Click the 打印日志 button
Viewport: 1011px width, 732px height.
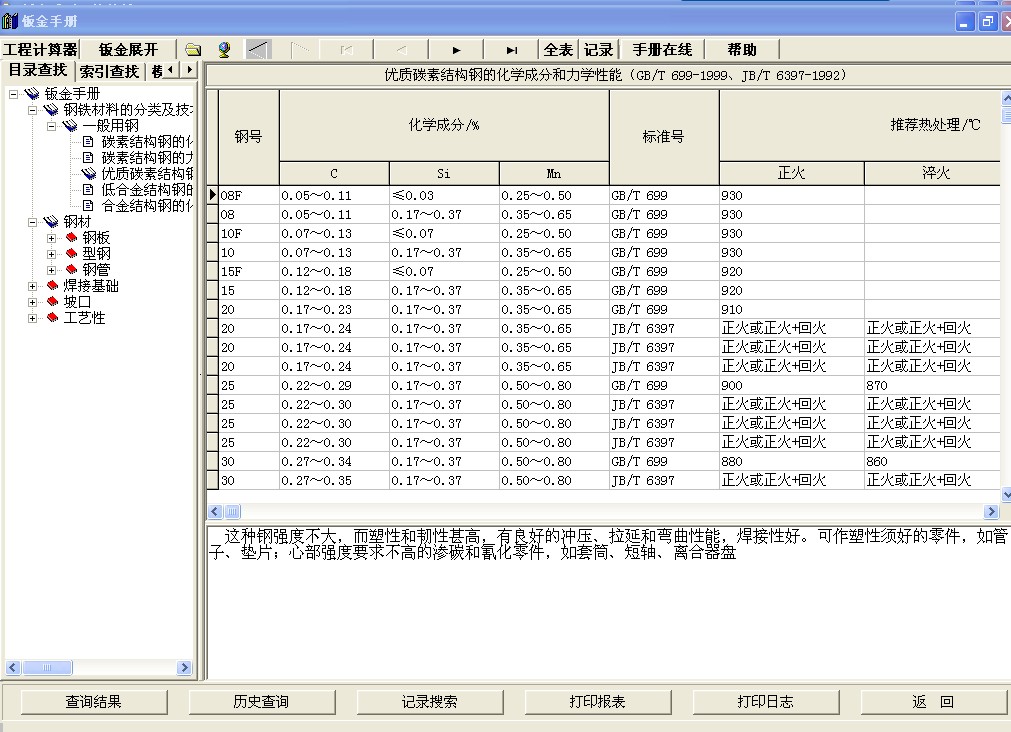click(x=765, y=702)
